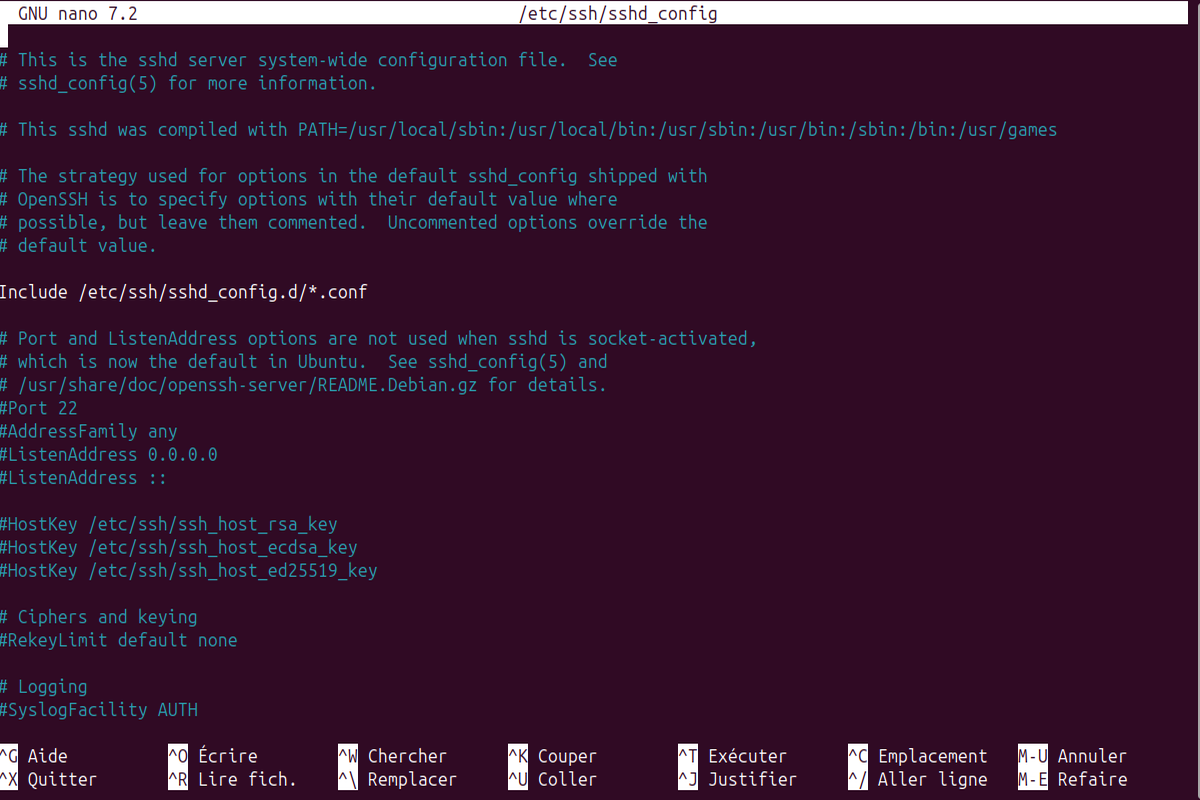Screen dimensions: 1200x800
Task: Place cursor on #SyslogFacility AUTH line
Action: click(x=99, y=710)
